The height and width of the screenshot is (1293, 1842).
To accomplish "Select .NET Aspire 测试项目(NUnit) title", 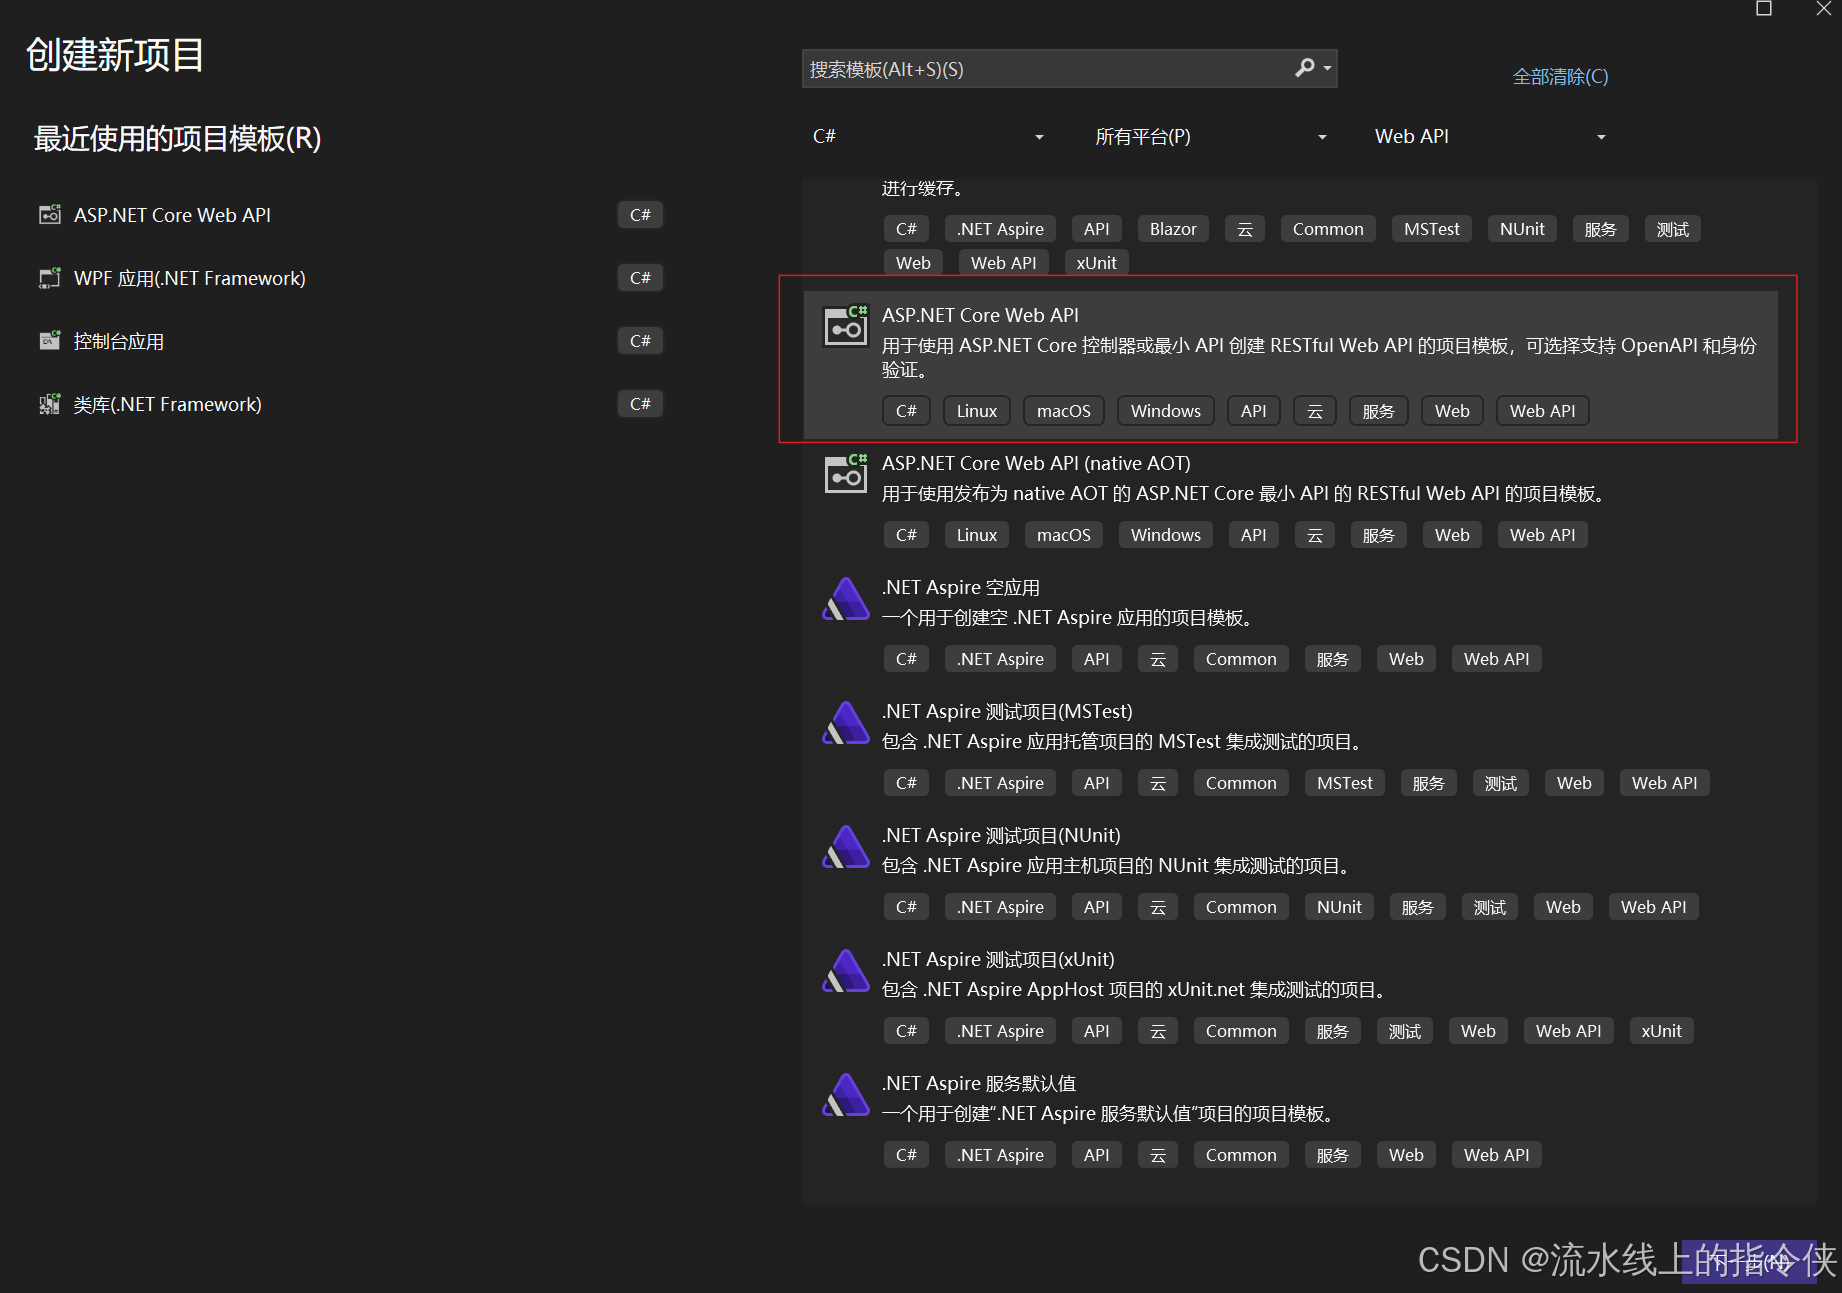I will pos(1001,835).
